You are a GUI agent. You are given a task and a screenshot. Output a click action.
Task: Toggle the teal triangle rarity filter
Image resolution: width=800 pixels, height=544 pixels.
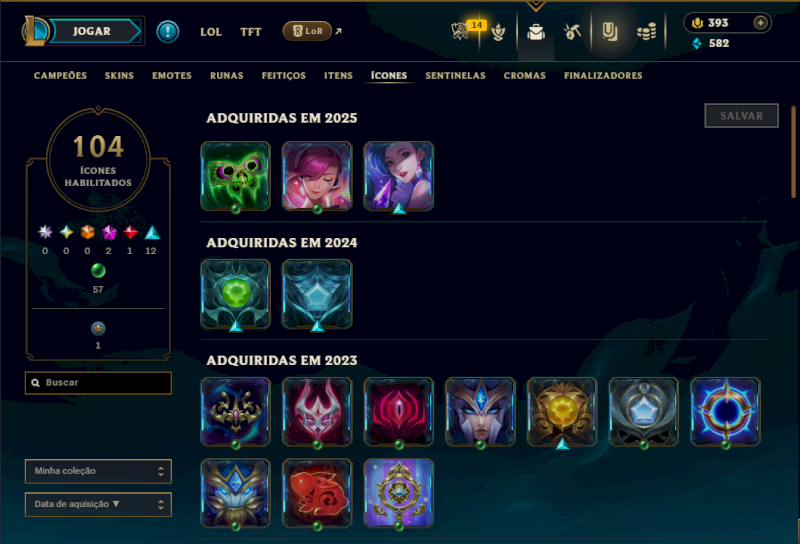click(152, 233)
